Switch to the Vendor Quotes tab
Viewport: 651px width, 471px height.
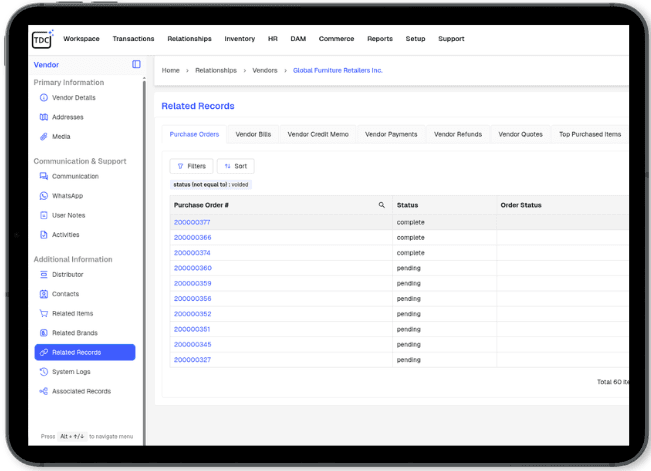coord(521,134)
